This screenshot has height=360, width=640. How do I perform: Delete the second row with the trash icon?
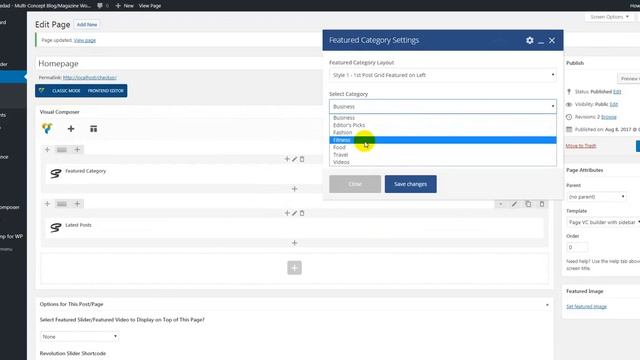542,204
